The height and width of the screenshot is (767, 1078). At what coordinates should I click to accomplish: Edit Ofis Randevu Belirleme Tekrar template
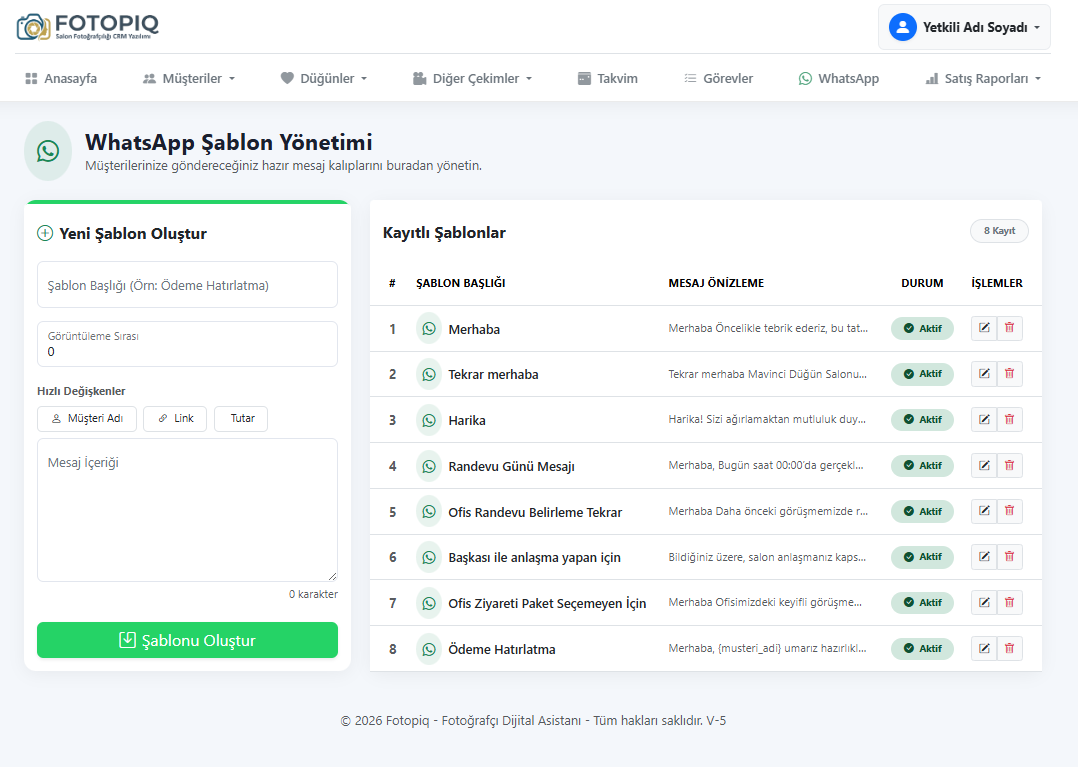pos(984,511)
